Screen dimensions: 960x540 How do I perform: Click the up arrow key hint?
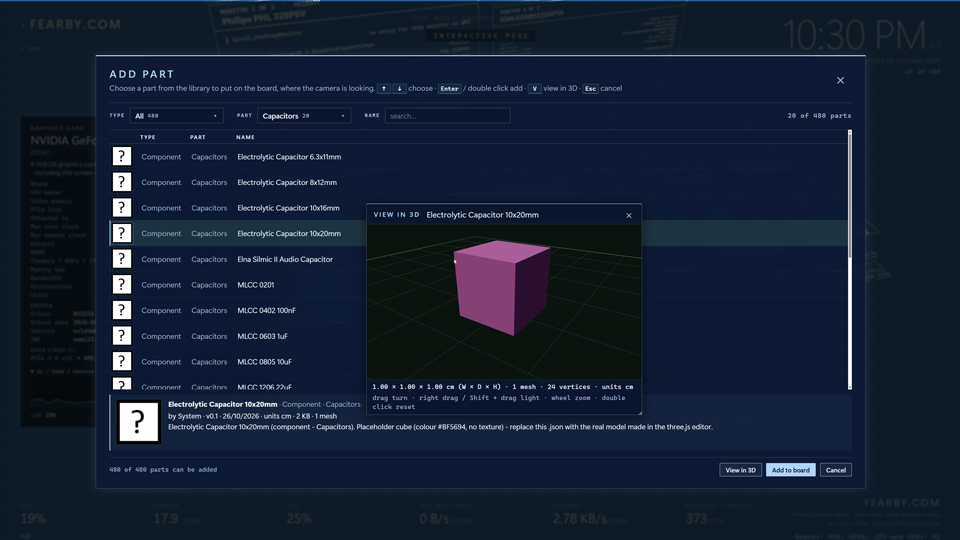click(x=384, y=89)
